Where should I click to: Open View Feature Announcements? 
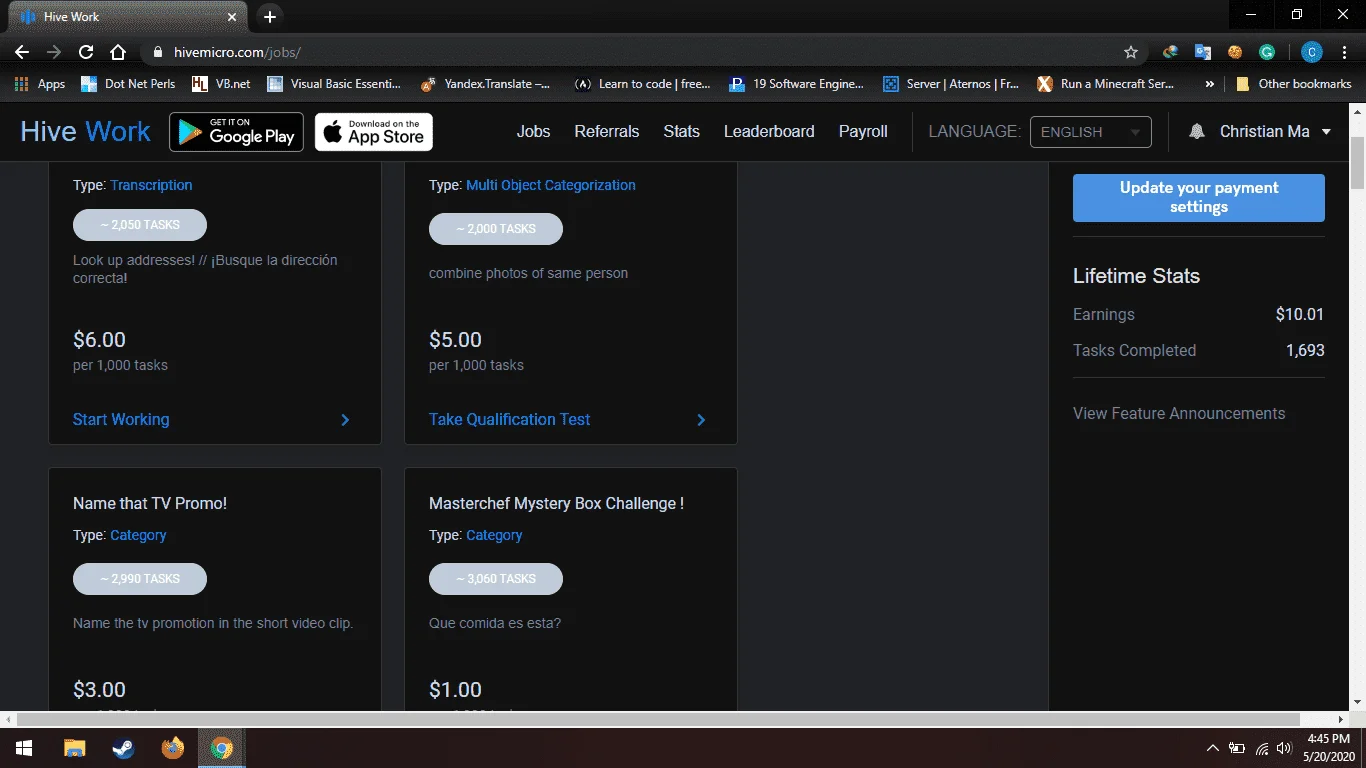(1179, 413)
